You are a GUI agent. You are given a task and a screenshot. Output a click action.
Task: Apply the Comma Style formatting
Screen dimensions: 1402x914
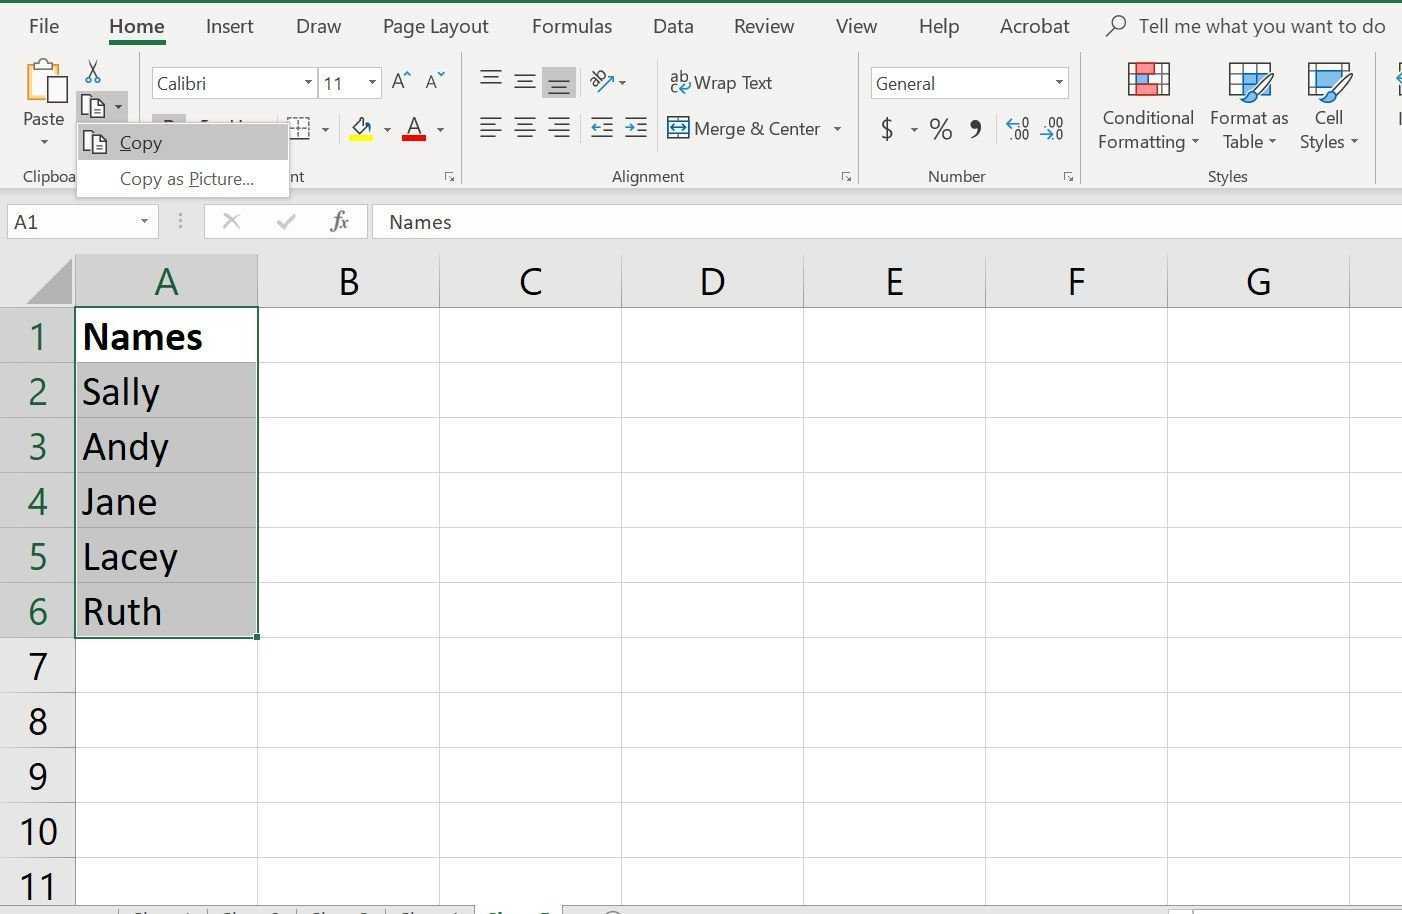pos(975,129)
